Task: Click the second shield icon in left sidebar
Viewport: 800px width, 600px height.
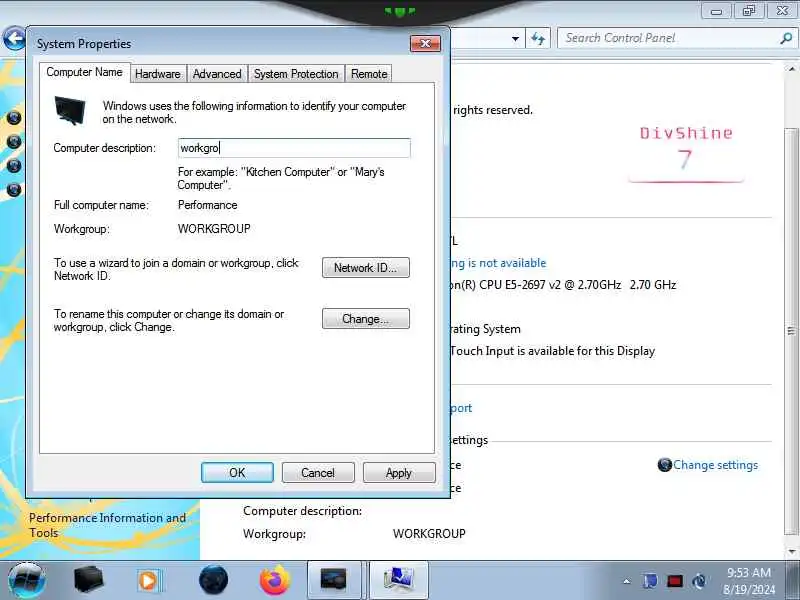Action: click(14, 142)
